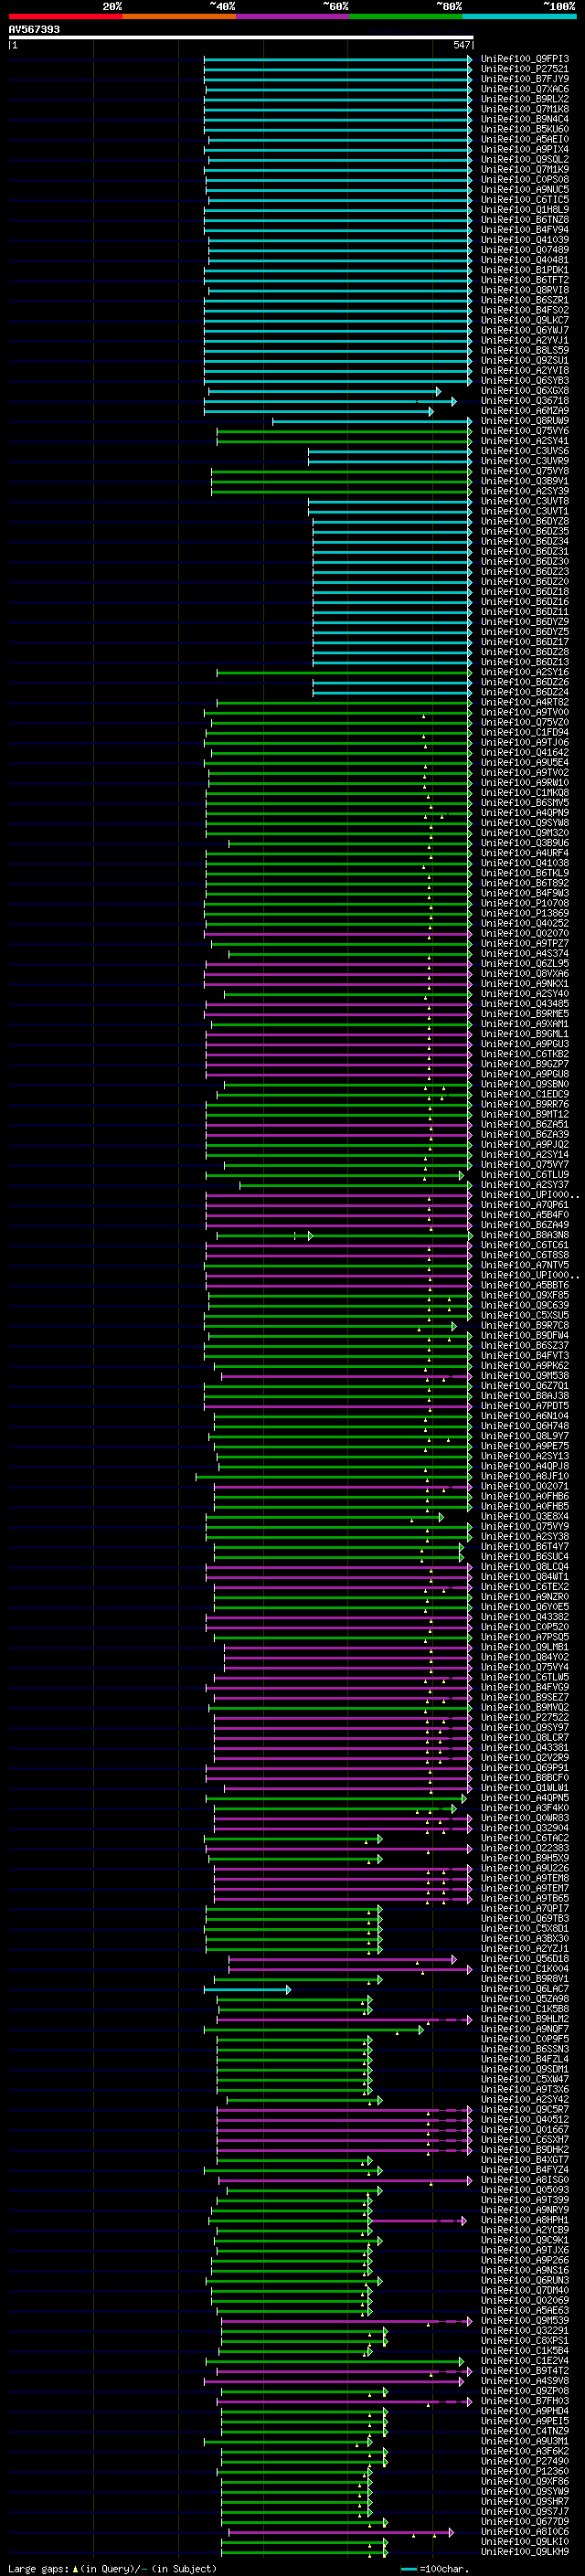Click the cyan alignment bar of UniRef100_A6MZA9
Viewport: 585px width, 2576px height.
coord(319,411)
